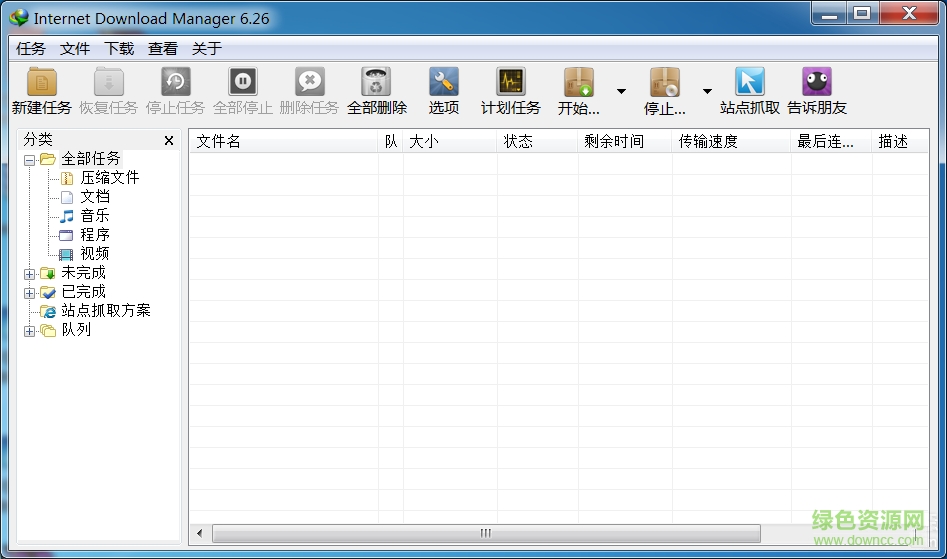Select 队列 folder in tree
Image resolution: width=947 pixels, height=559 pixels.
tap(76, 330)
